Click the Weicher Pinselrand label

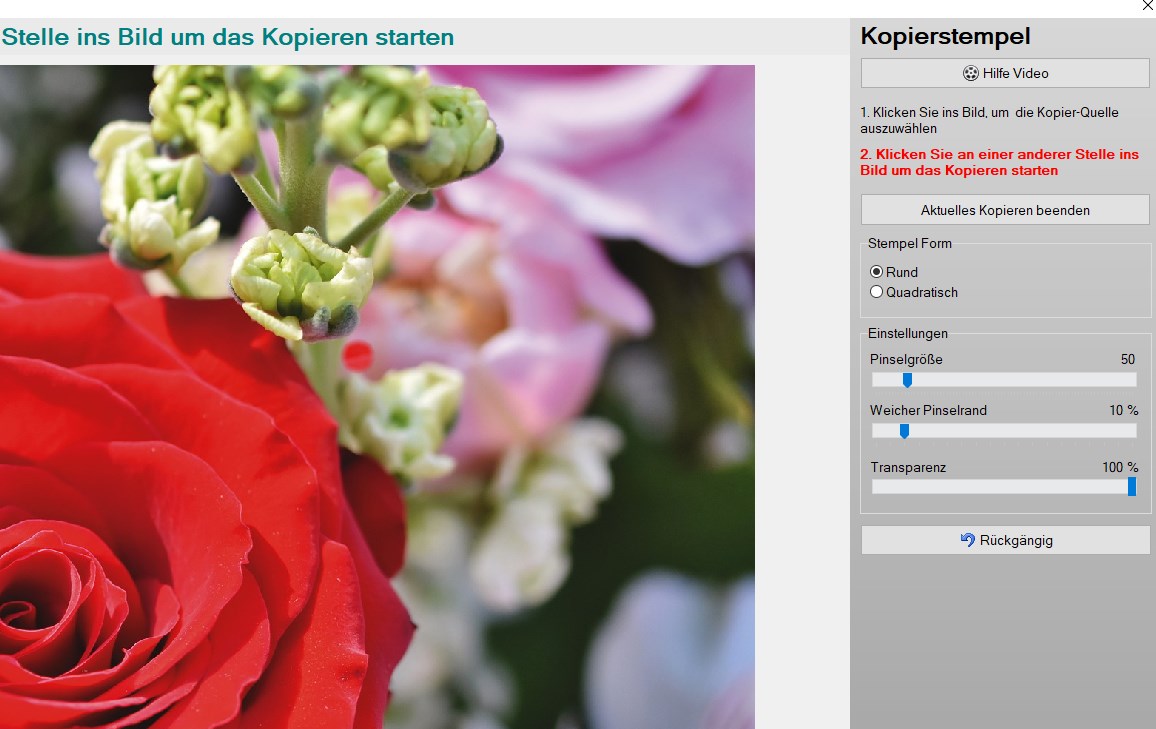(x=928, y=411)
